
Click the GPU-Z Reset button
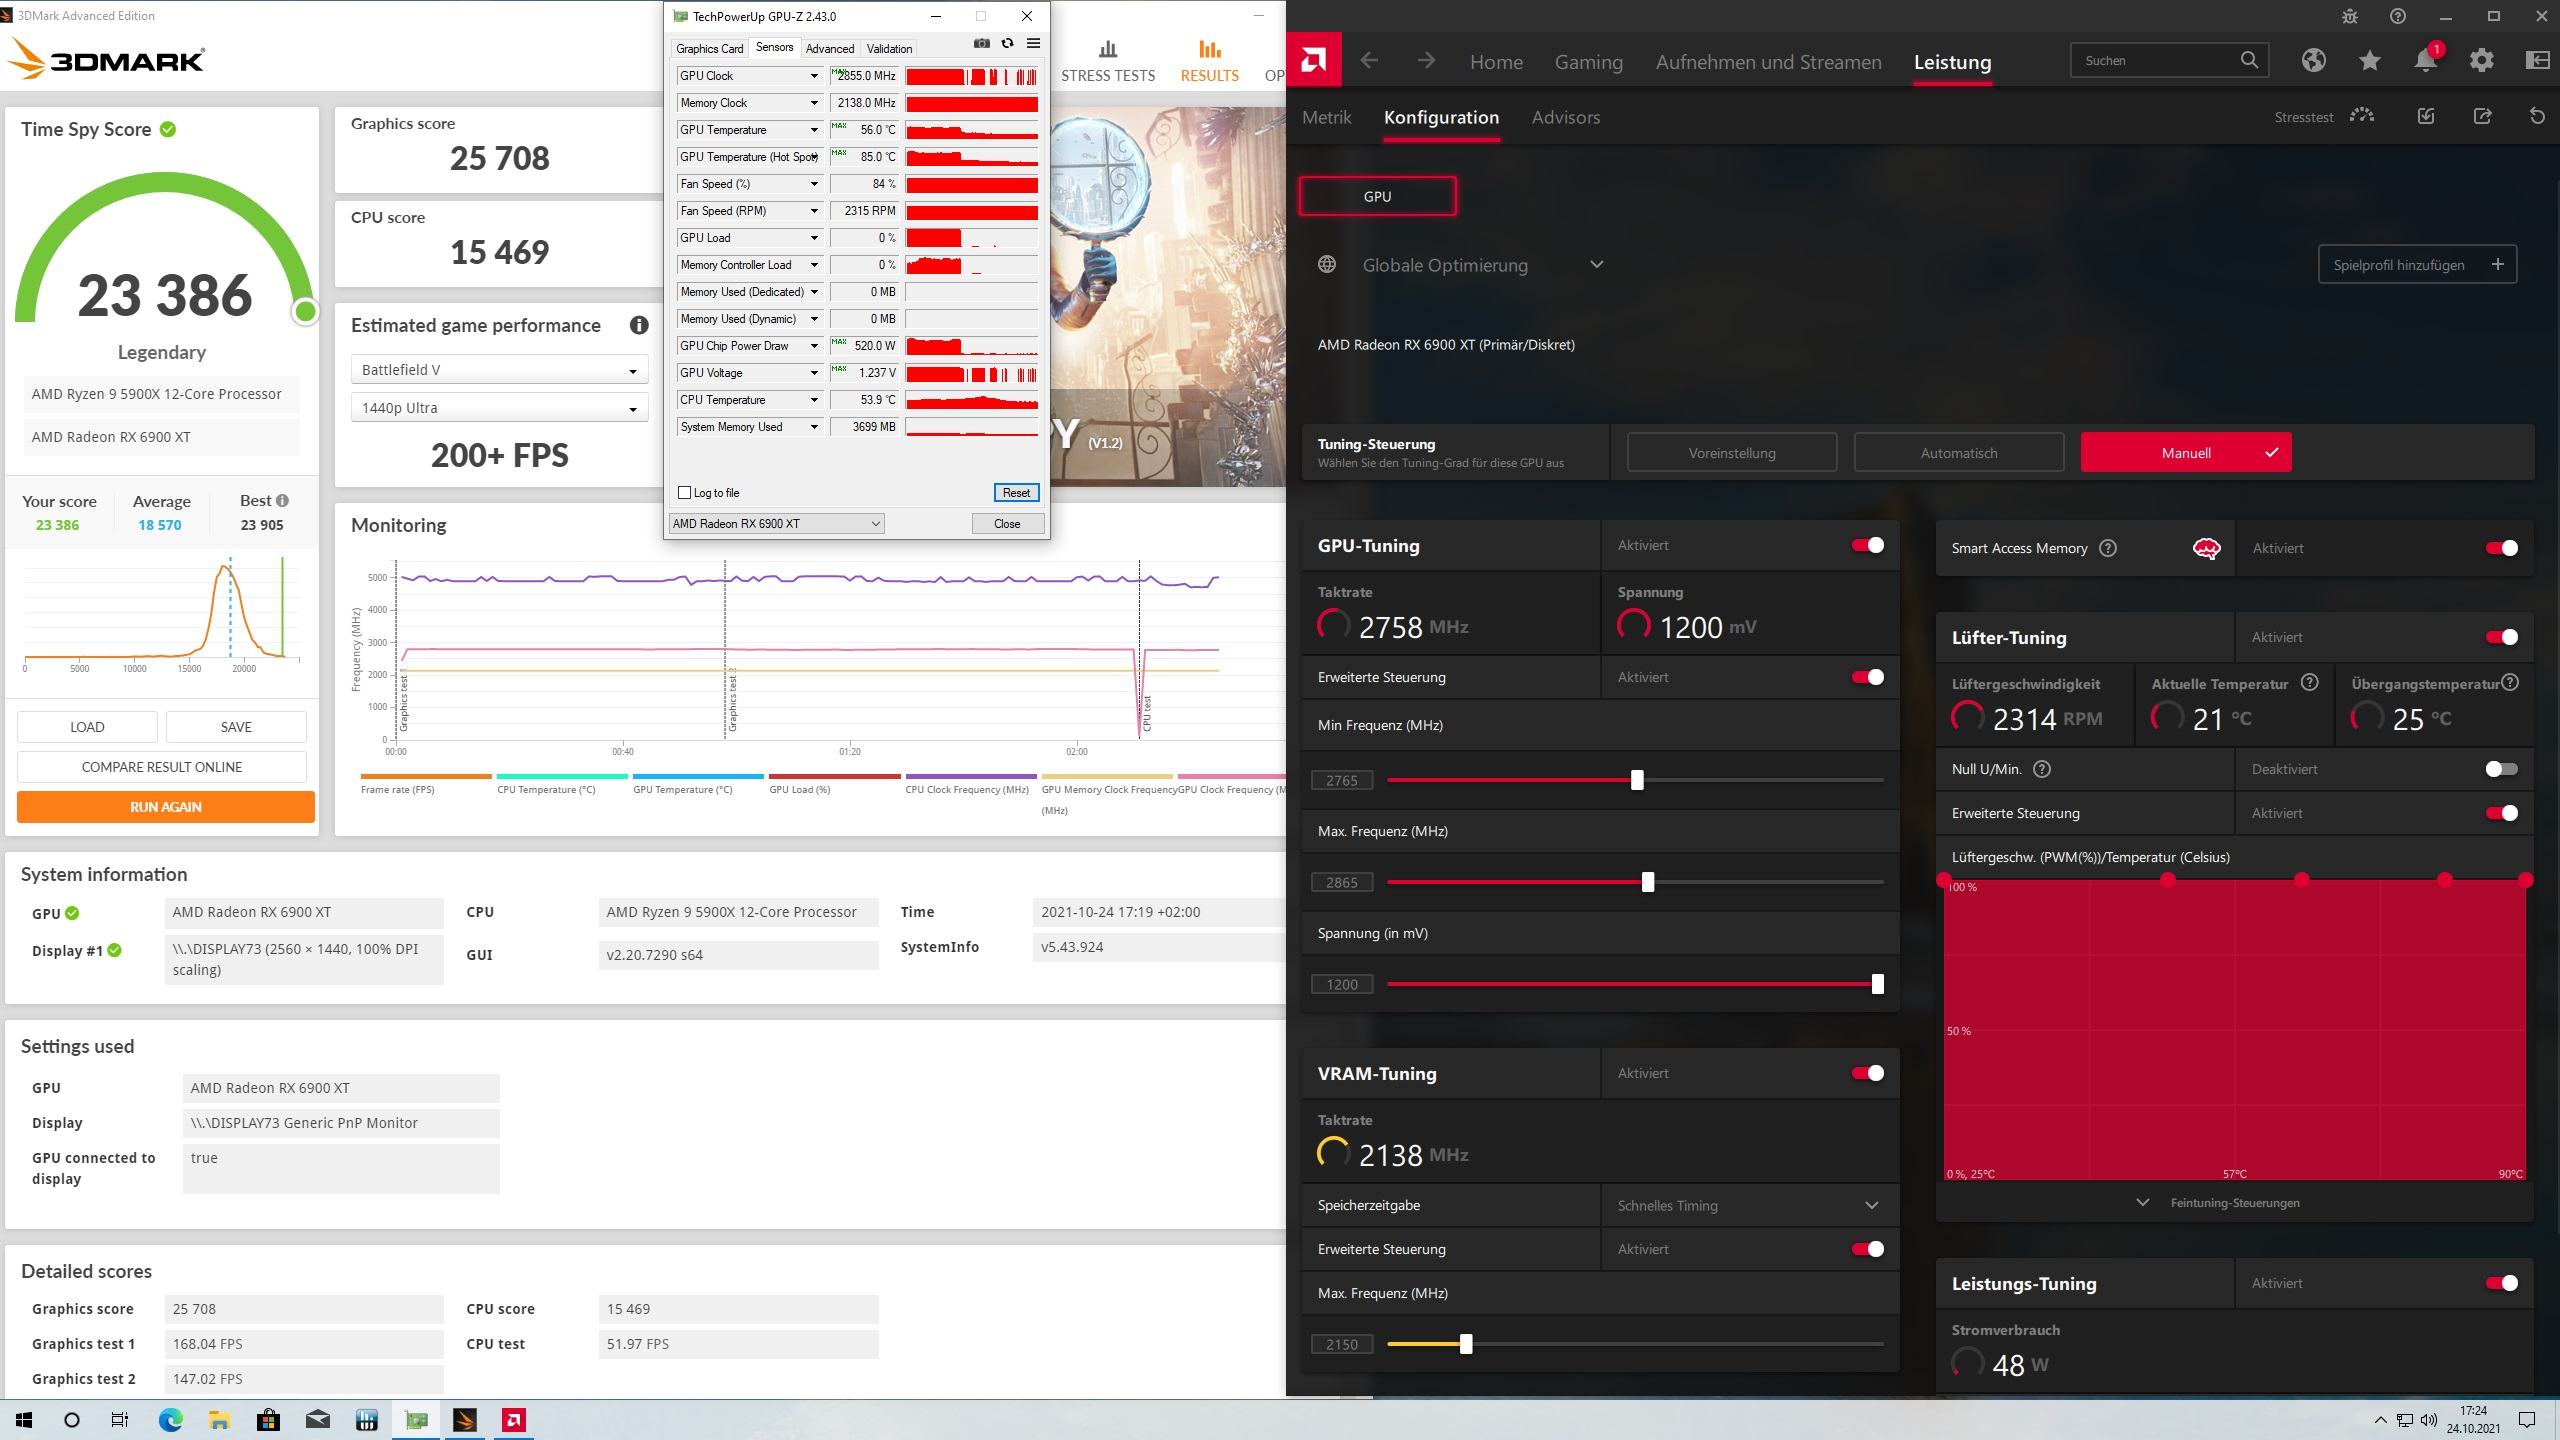click(x=1016, y=492)
